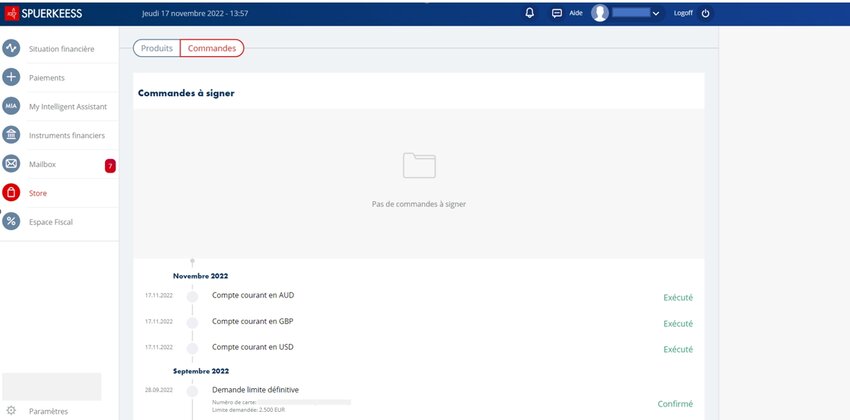Click the Mailbox badge showing 7
The image size is (850, 420).
[110, 166]
